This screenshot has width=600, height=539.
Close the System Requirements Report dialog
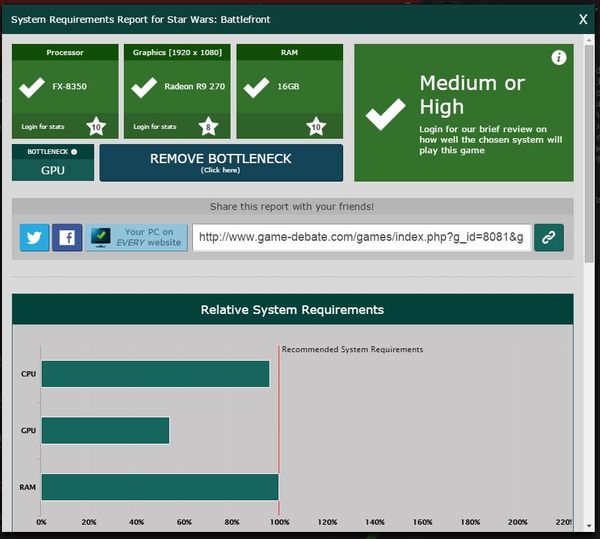pos(583,19)
